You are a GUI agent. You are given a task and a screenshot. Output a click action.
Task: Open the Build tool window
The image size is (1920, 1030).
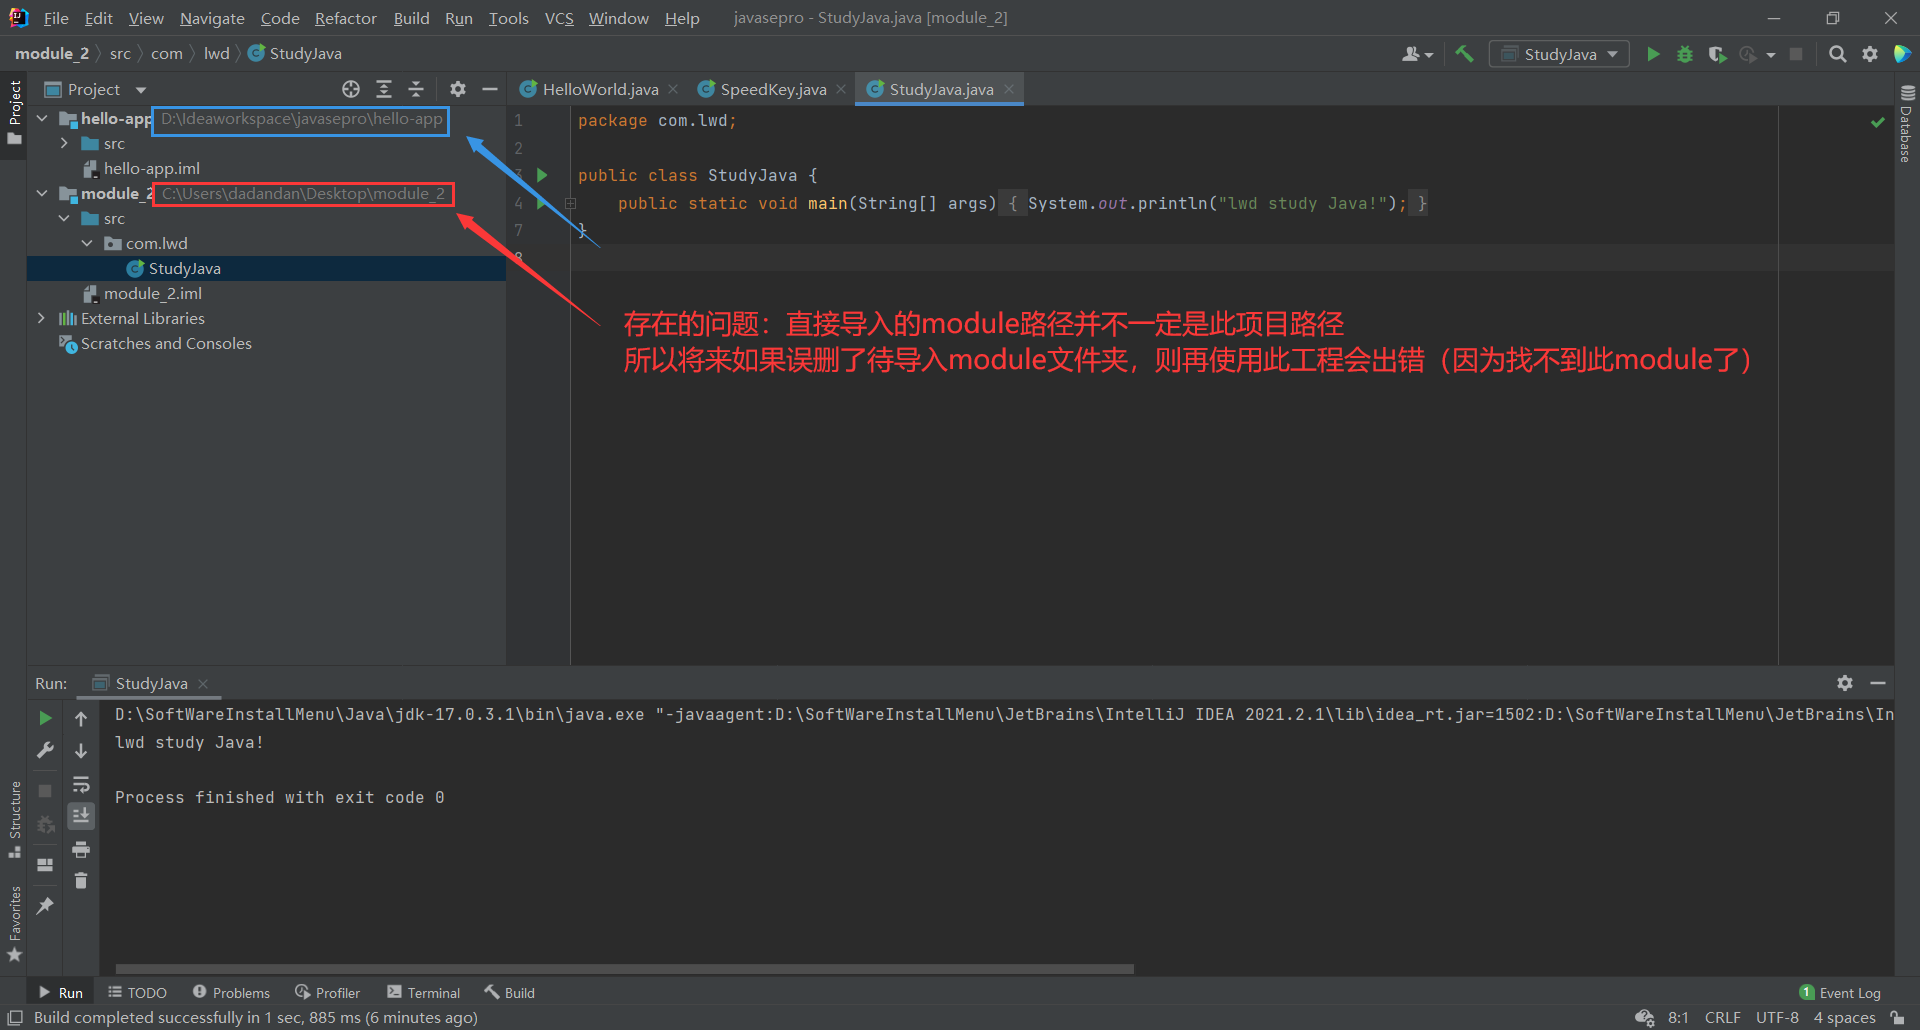pyautogui.click(x=509, y=992)
